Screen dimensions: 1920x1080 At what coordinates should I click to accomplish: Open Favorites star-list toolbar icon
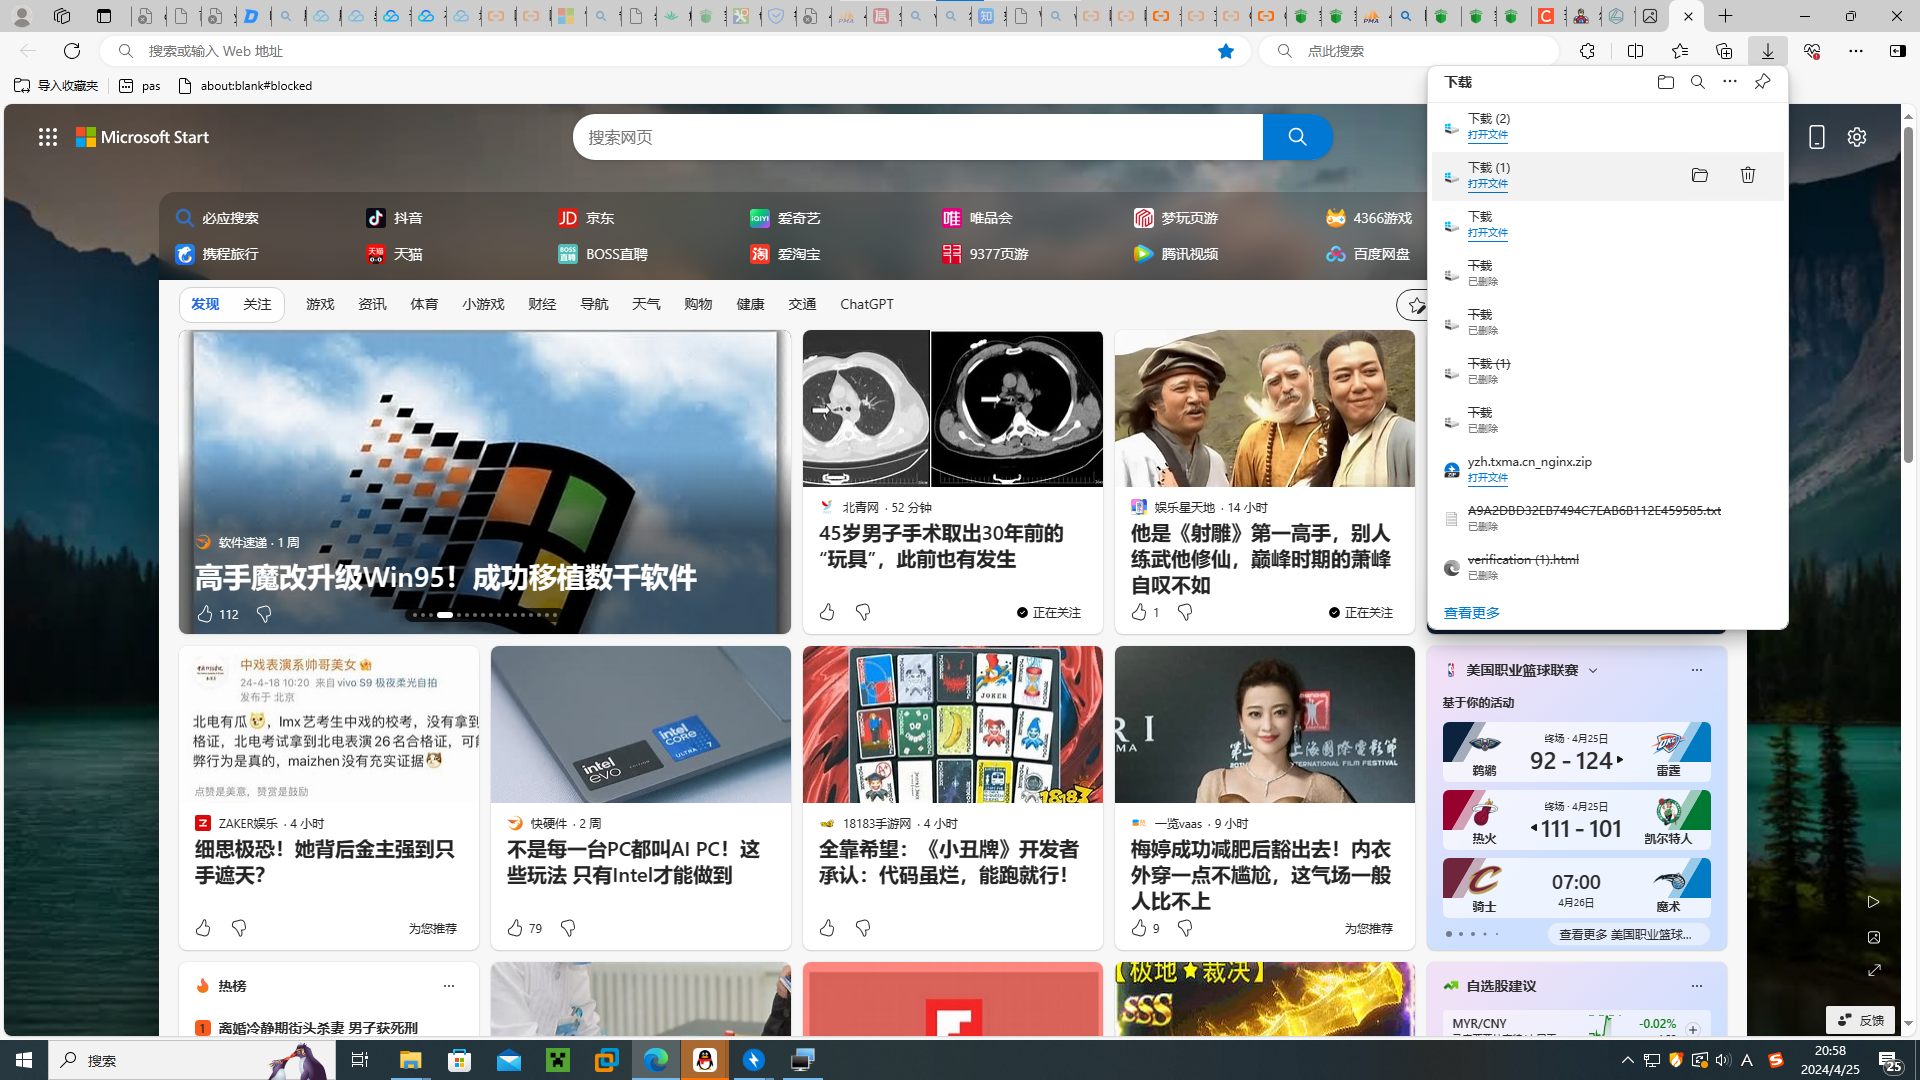(x=1679, y=51)
